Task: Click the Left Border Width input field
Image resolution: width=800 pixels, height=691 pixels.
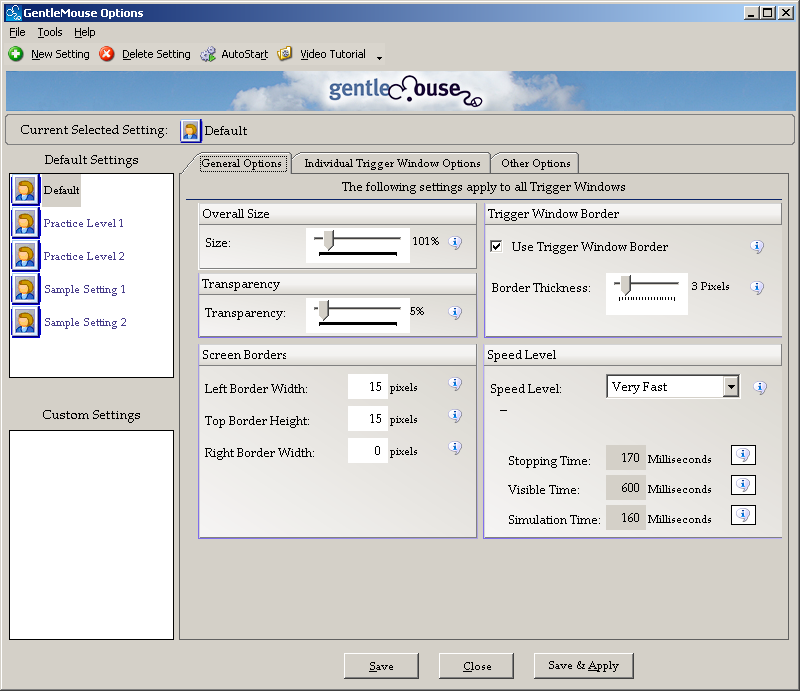Action: click(x=367, y=387)
